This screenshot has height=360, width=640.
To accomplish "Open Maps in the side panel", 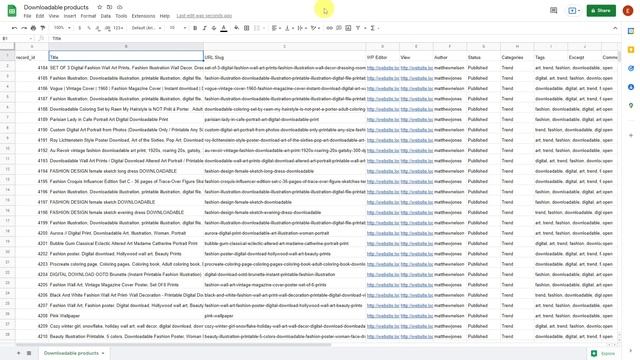I will pos(631,105).
